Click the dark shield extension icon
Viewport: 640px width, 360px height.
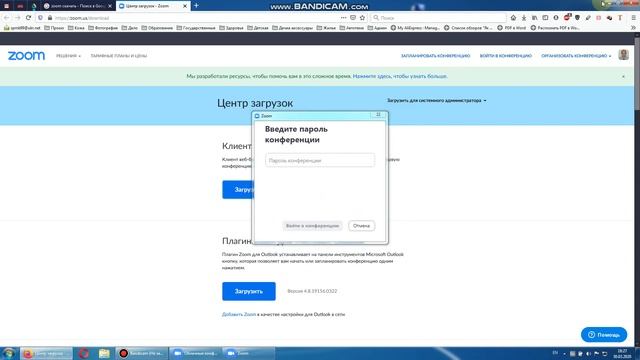tap(578, 18)
